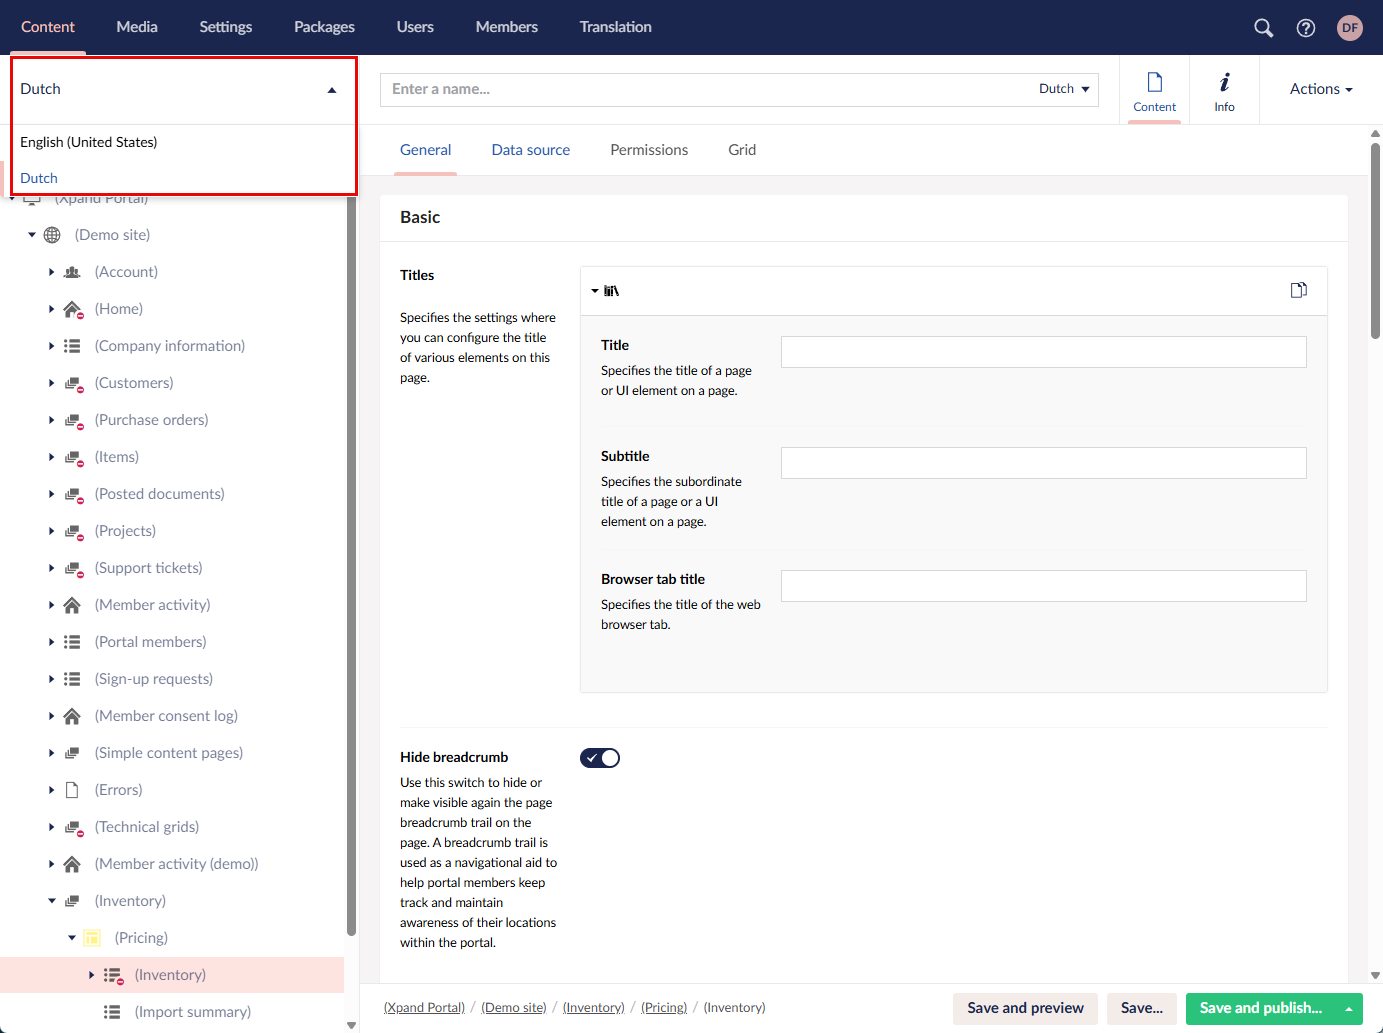Viewport: 1383px width, 1033px height.
Task: Collapse the Pricing tree node
Action: click(x=72, y=938)
